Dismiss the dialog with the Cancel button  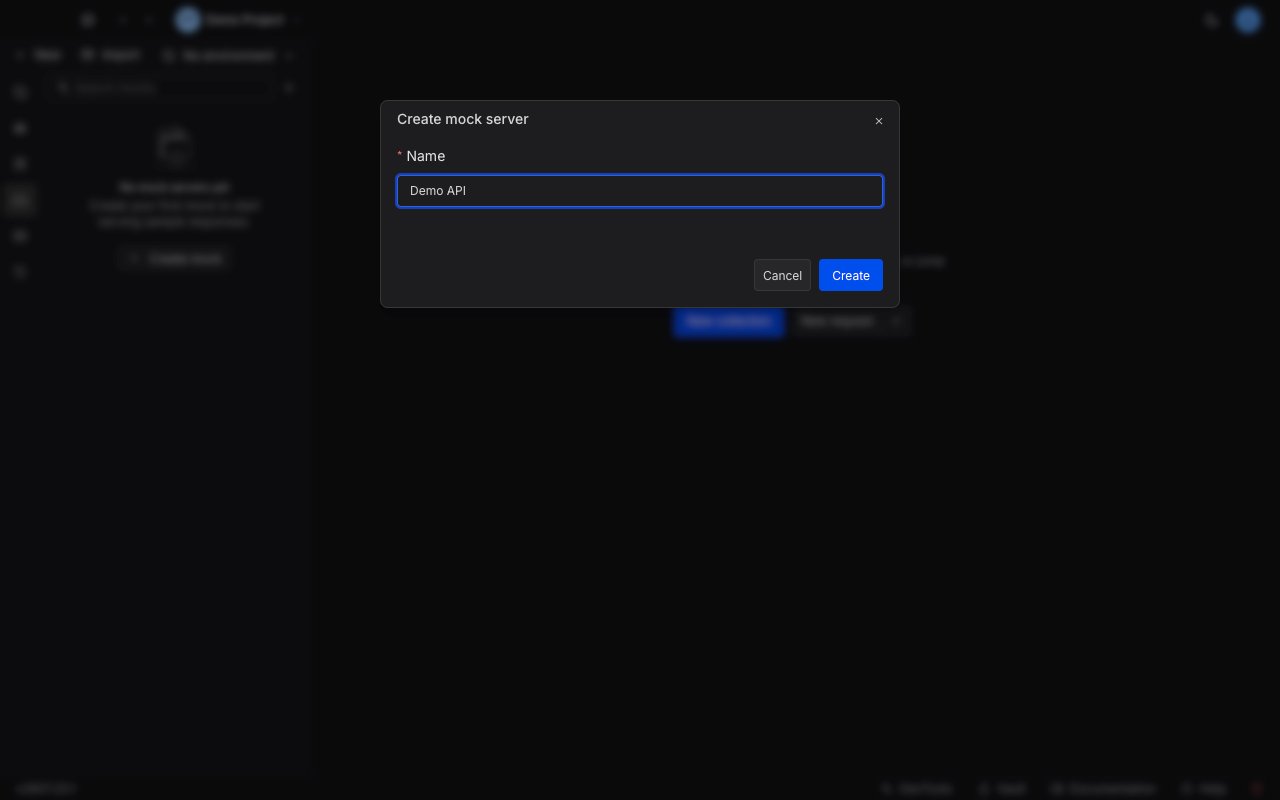coord(782,275)
